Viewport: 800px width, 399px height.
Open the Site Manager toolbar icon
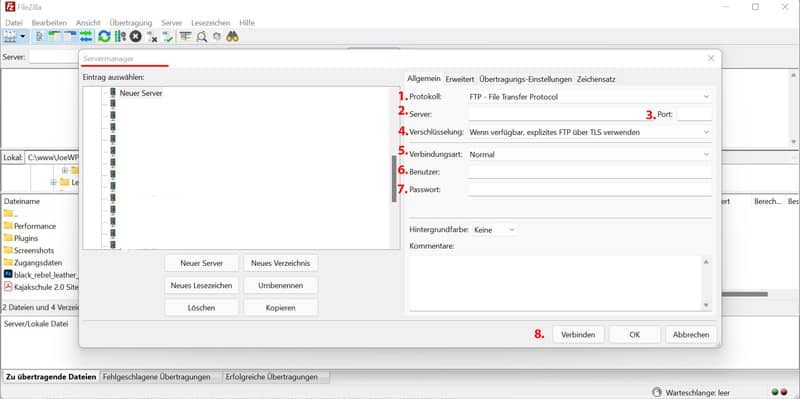(x=10, y=37)
